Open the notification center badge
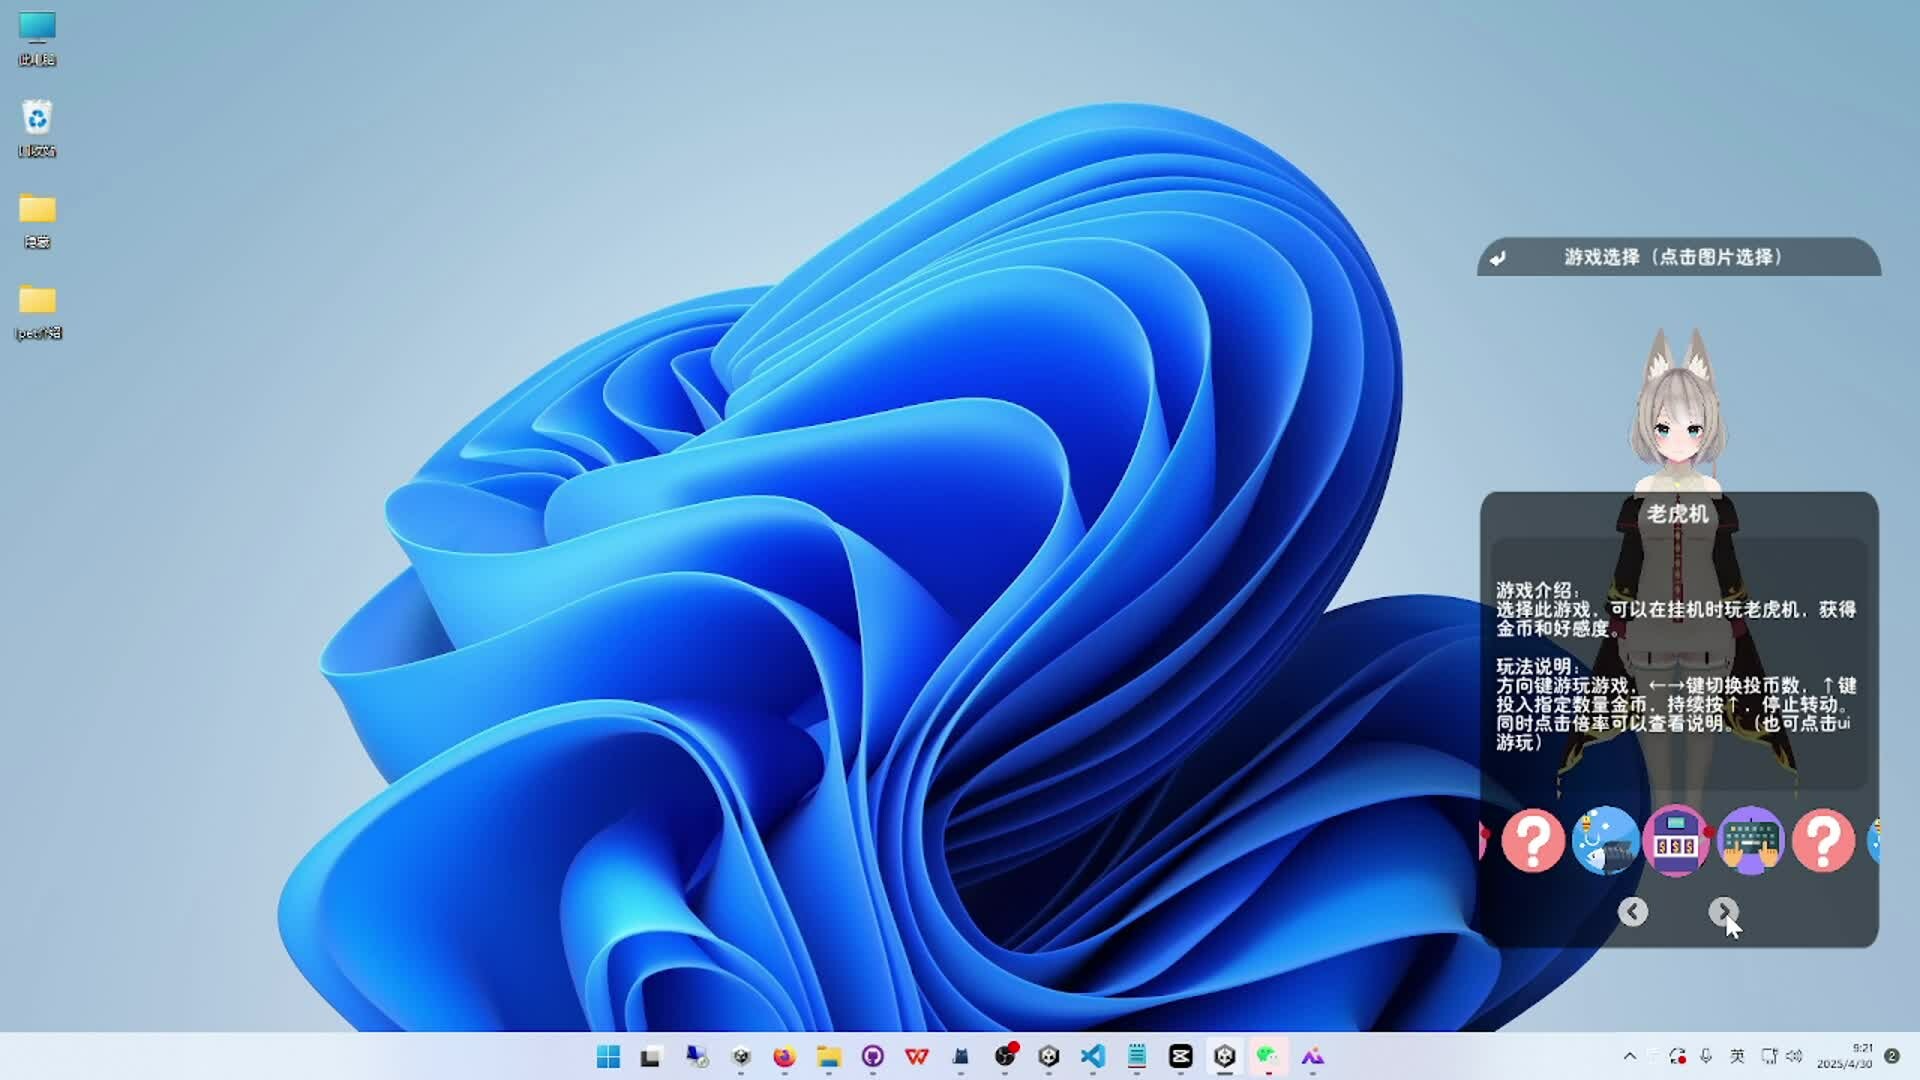 [1892, 1056]
